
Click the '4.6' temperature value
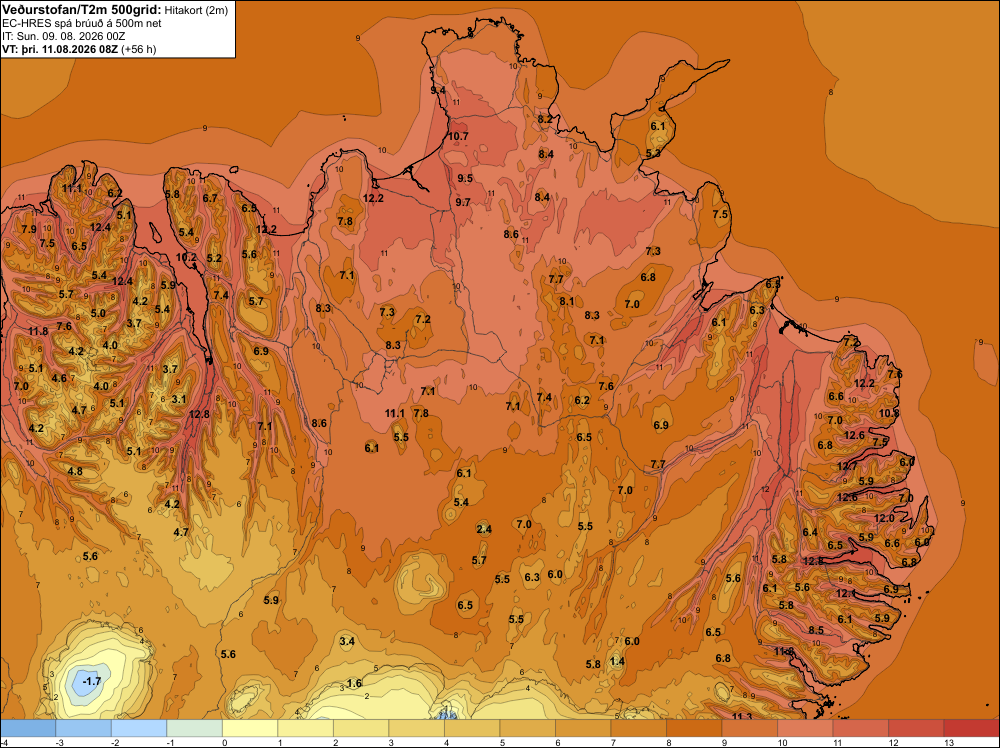59,378
